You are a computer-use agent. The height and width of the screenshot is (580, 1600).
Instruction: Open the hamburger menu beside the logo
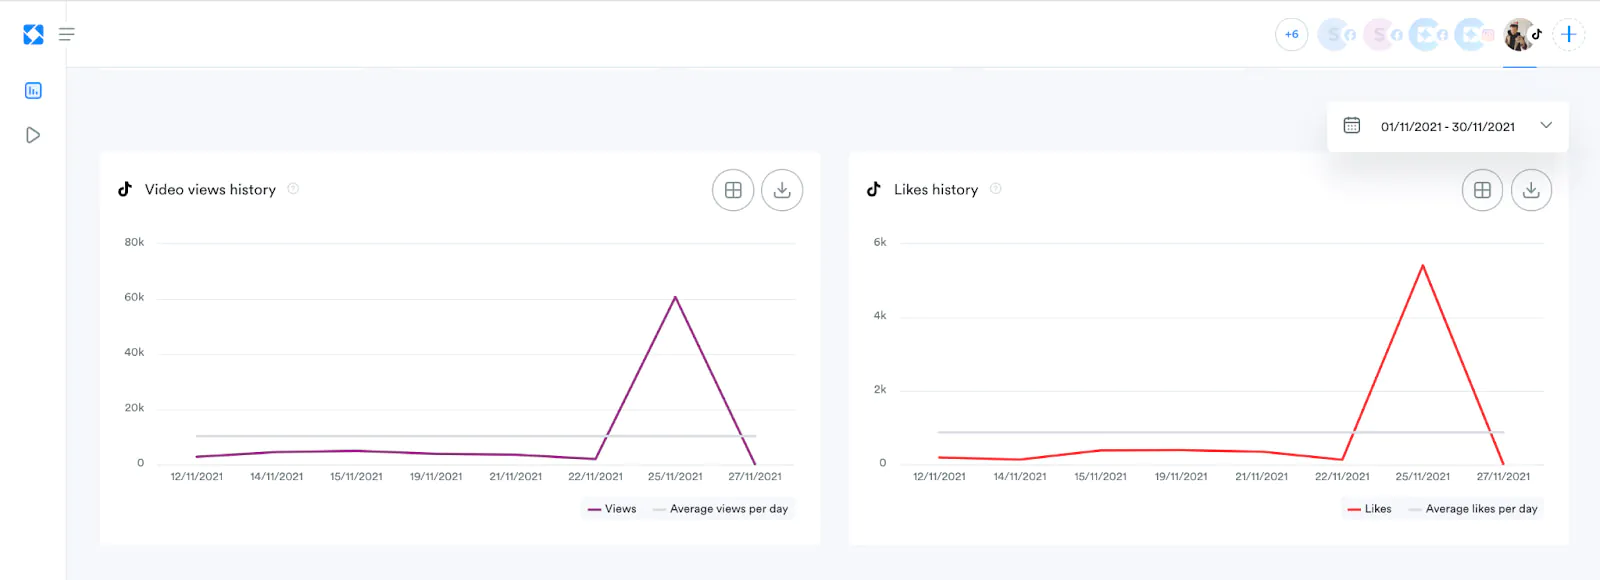(67, 35)
